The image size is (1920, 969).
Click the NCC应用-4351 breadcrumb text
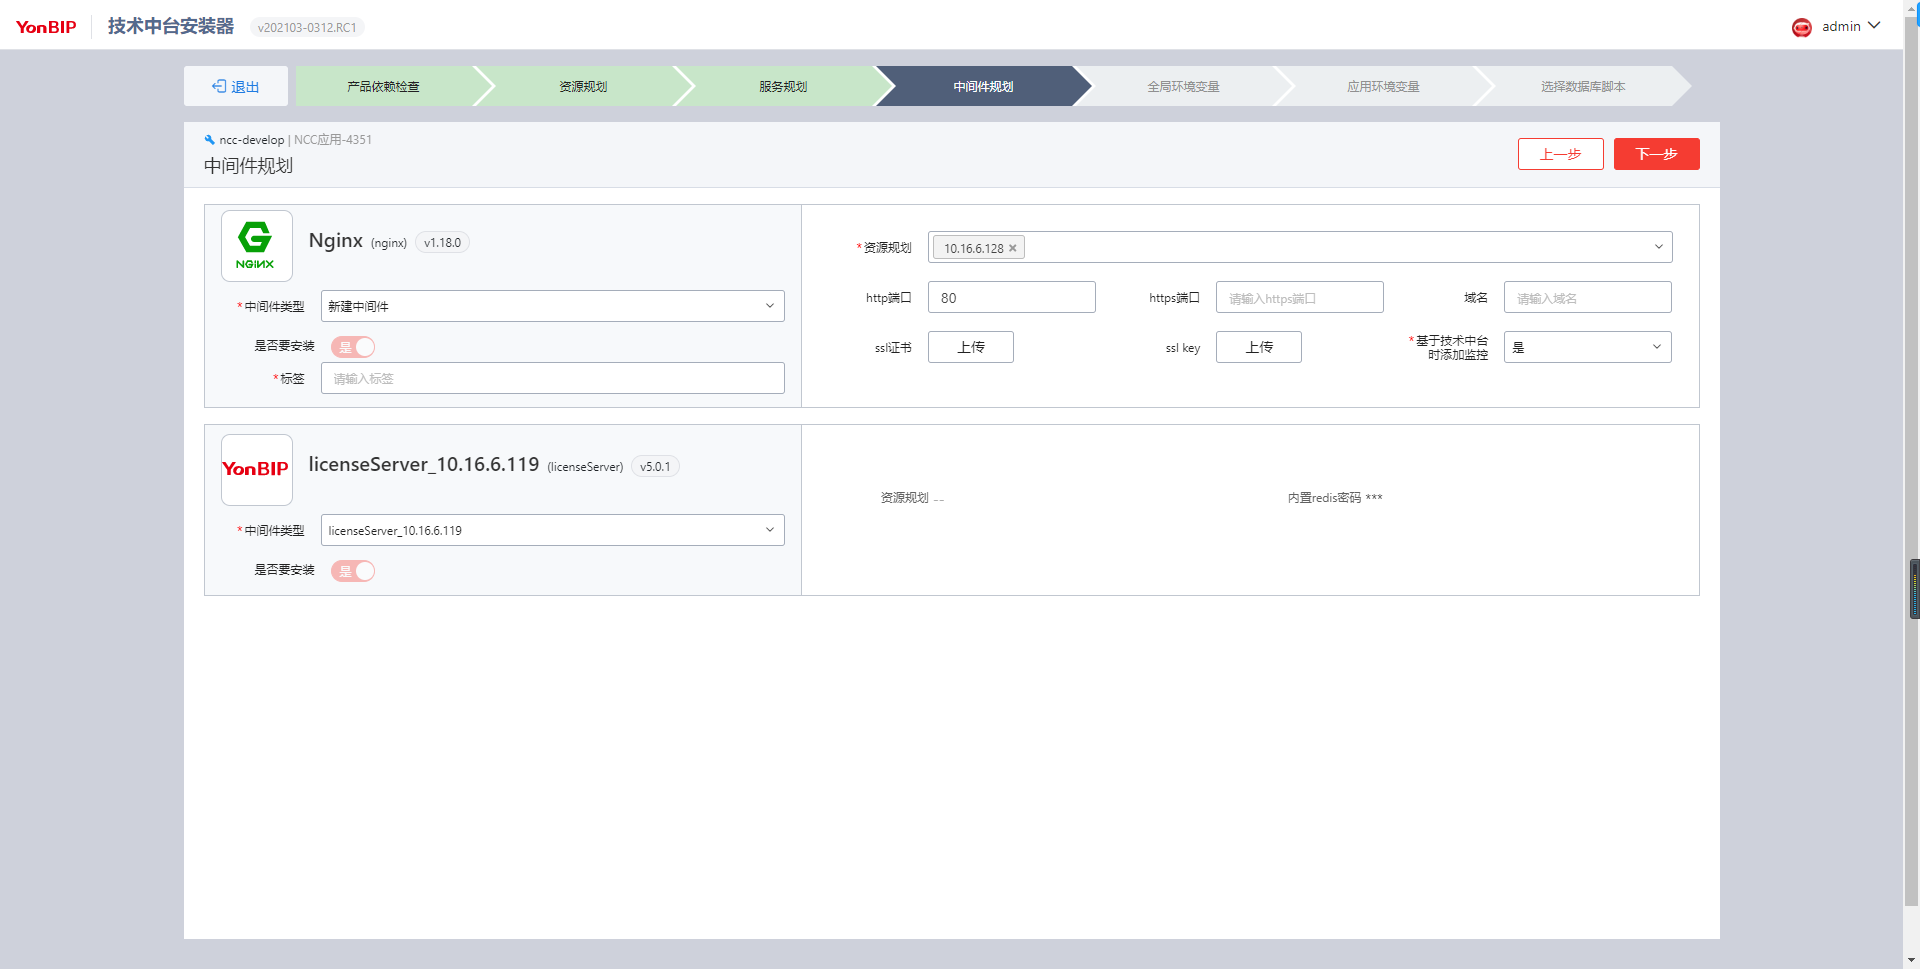pyautogui.click(x=333, y=140)
